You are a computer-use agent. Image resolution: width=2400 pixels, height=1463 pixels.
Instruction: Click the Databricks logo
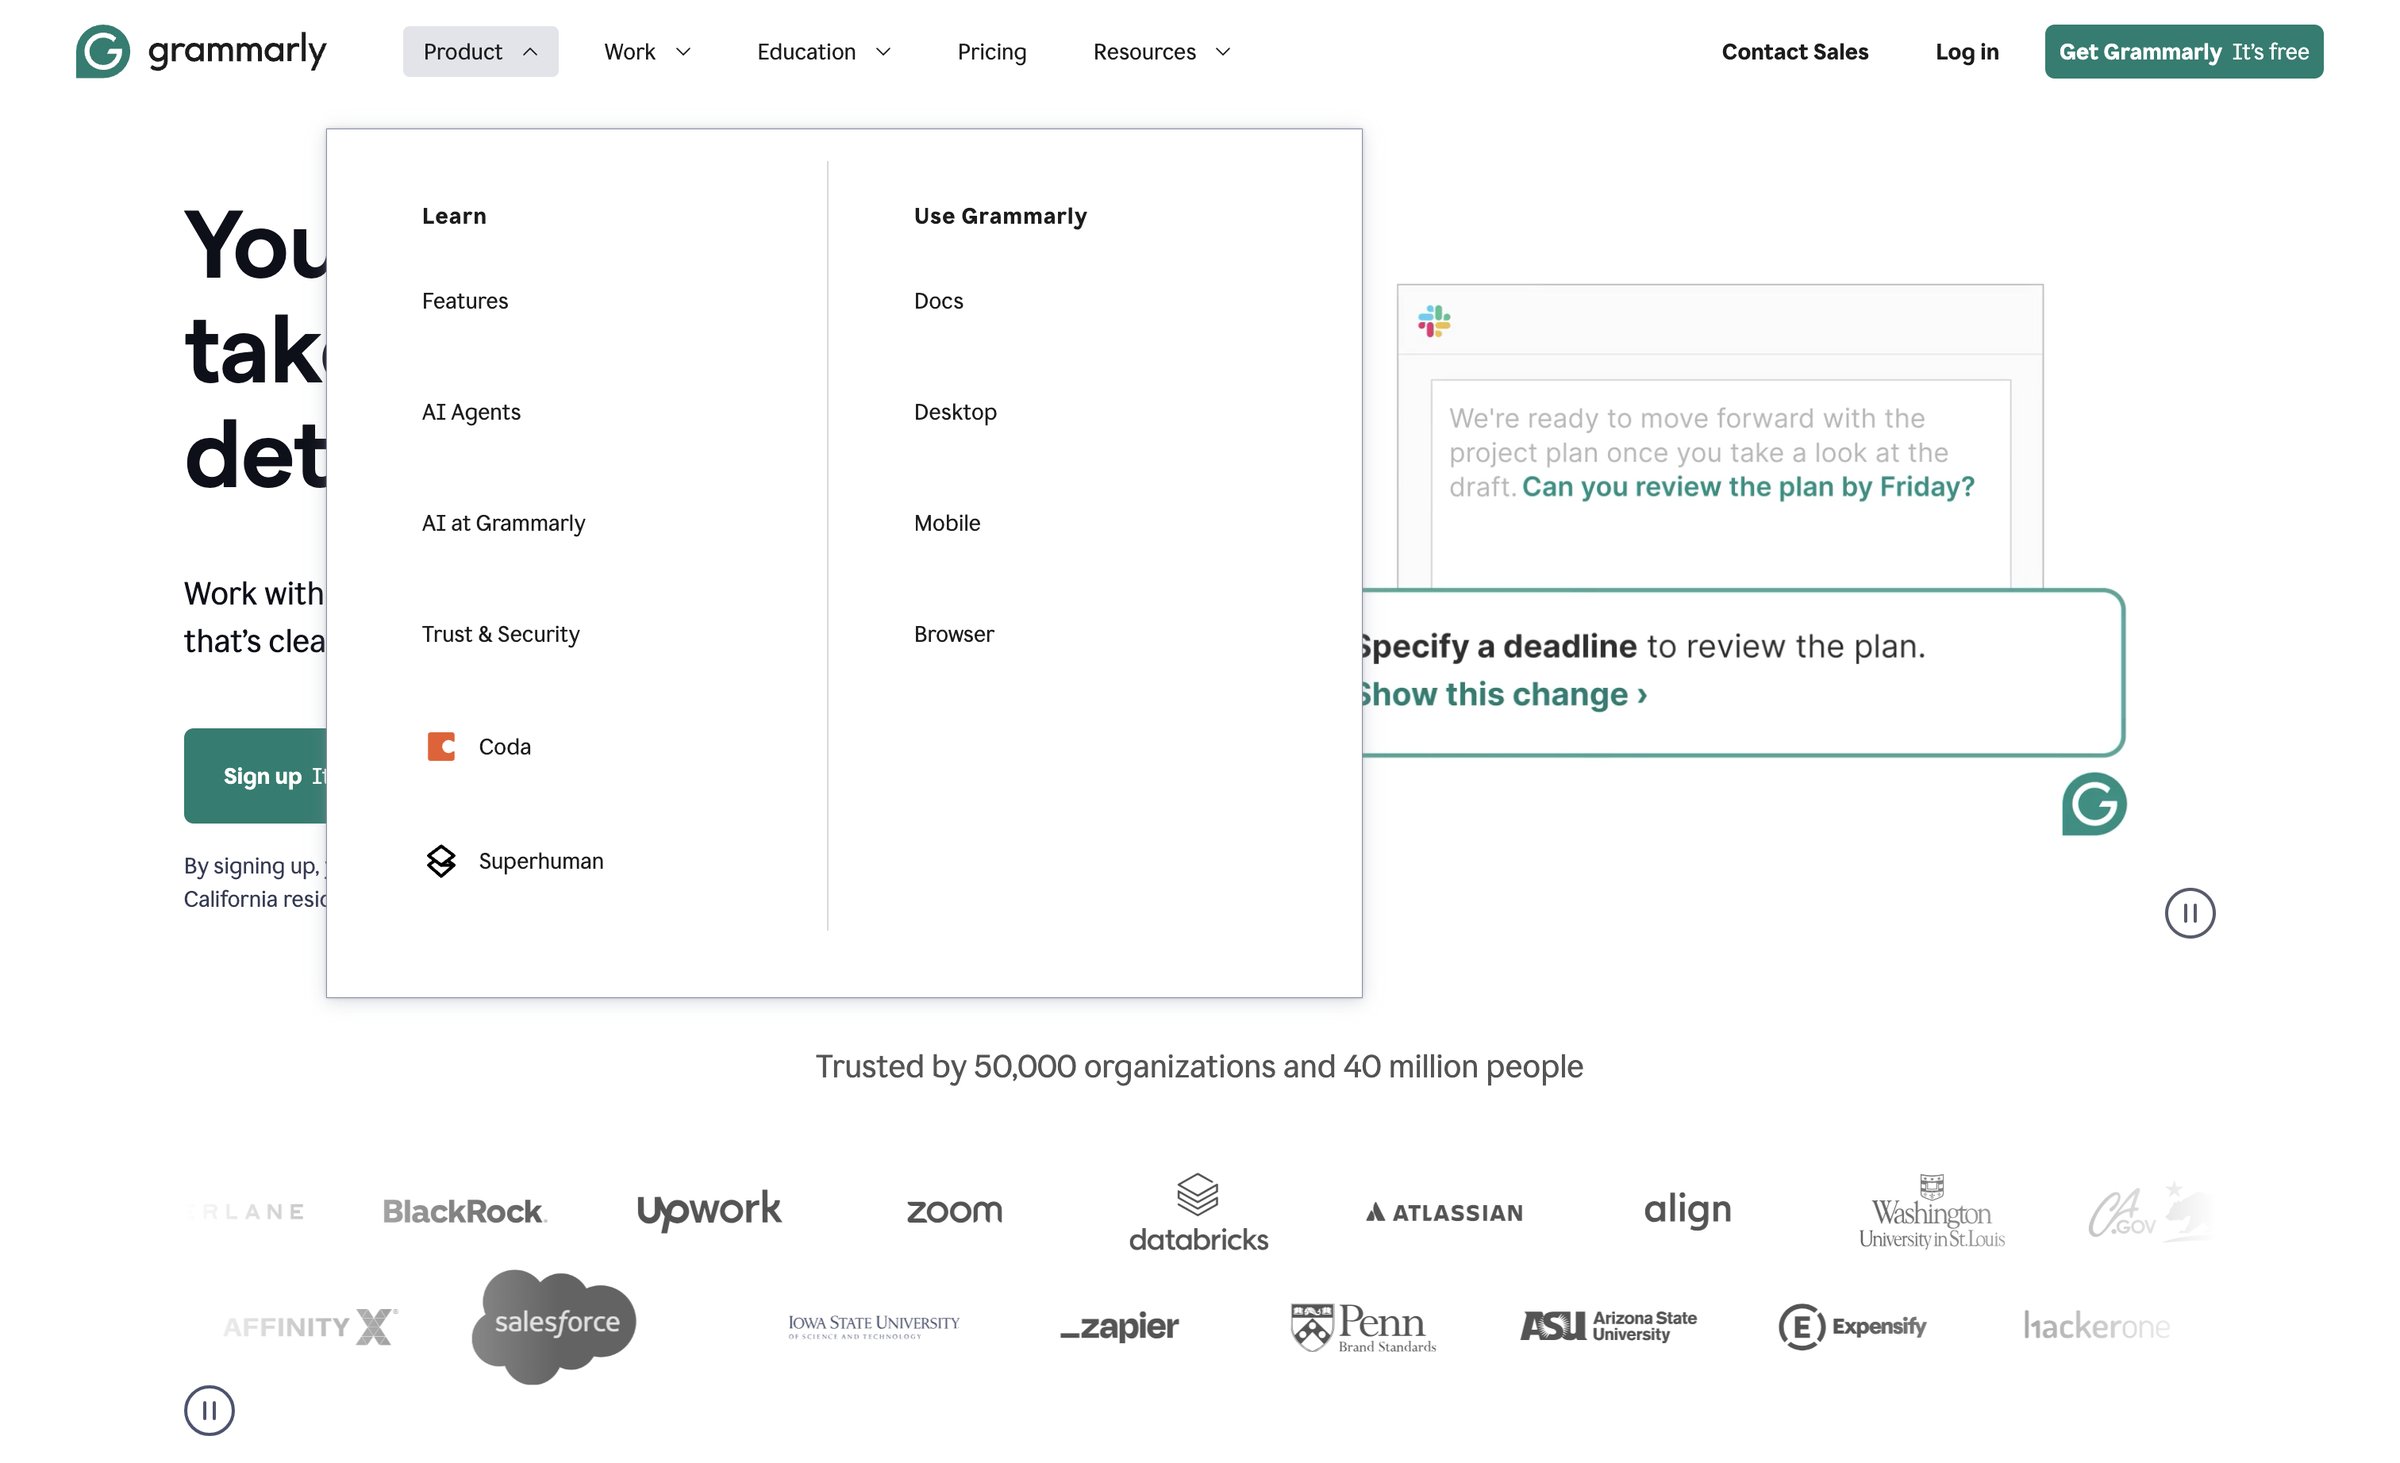pyautogui.click(x=1198, y=1212)
